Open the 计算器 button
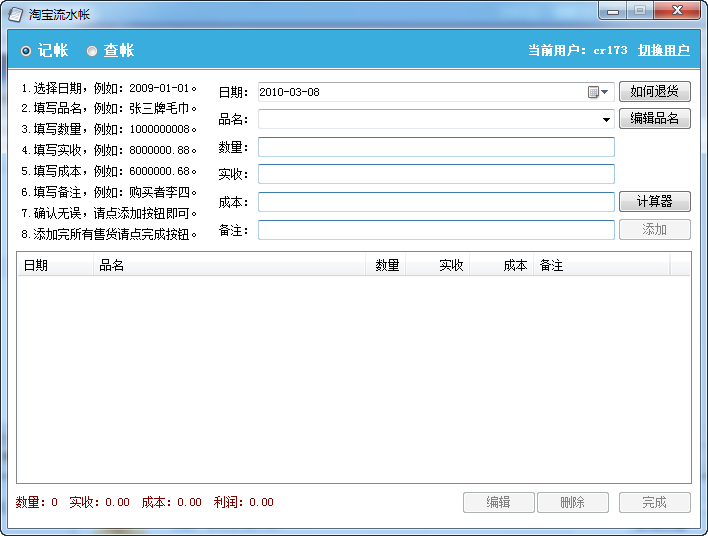The height and width of the screenshot is (536, 708). (x=654, y=201)
